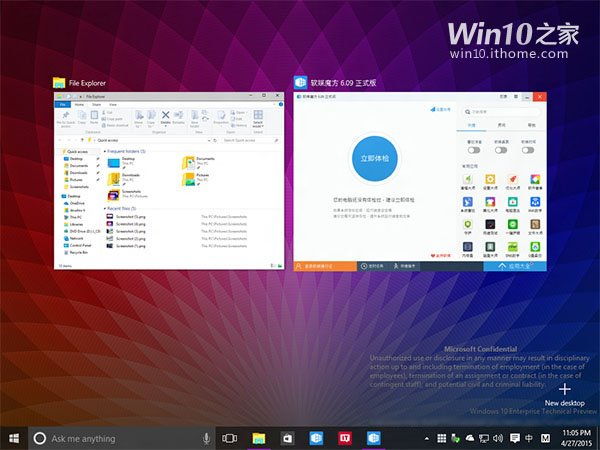Viewport: 600px width, 450px height.
Task: Click the New folder ribbon icon
Action: (x=194, y=119)
